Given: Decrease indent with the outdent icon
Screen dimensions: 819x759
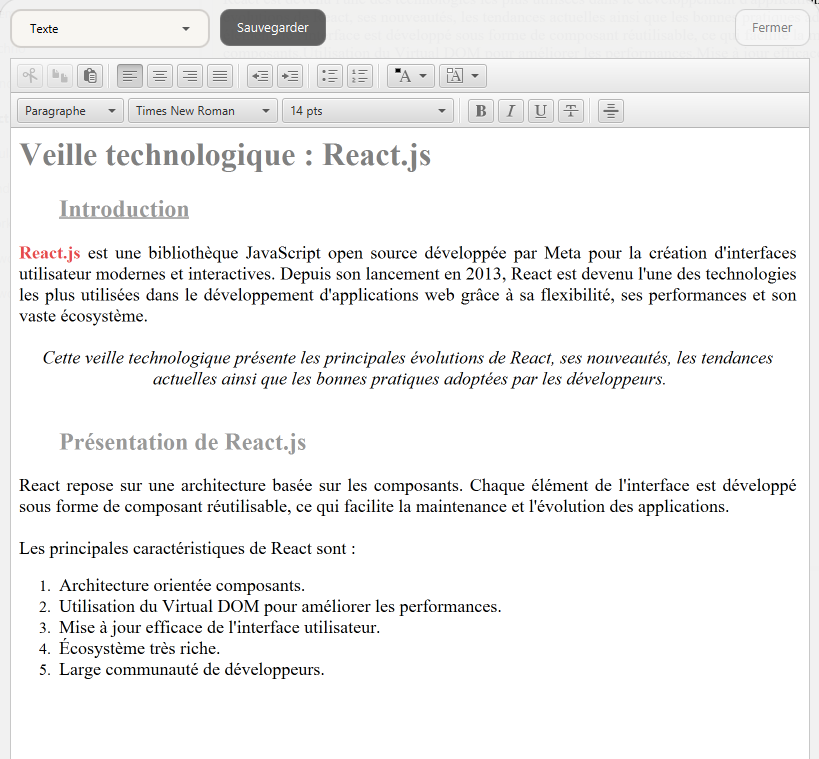Looking at the screenshot, I should point(260,76).
